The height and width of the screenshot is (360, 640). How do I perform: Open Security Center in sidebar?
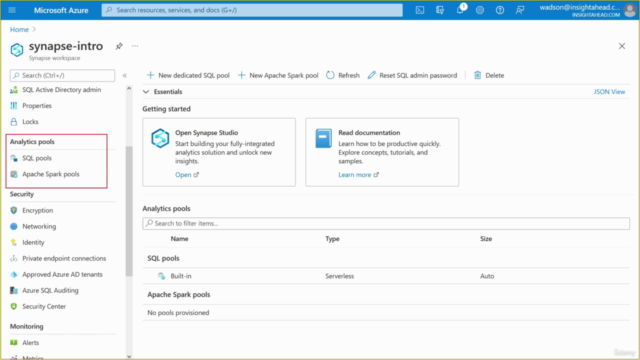pos(44,307)
